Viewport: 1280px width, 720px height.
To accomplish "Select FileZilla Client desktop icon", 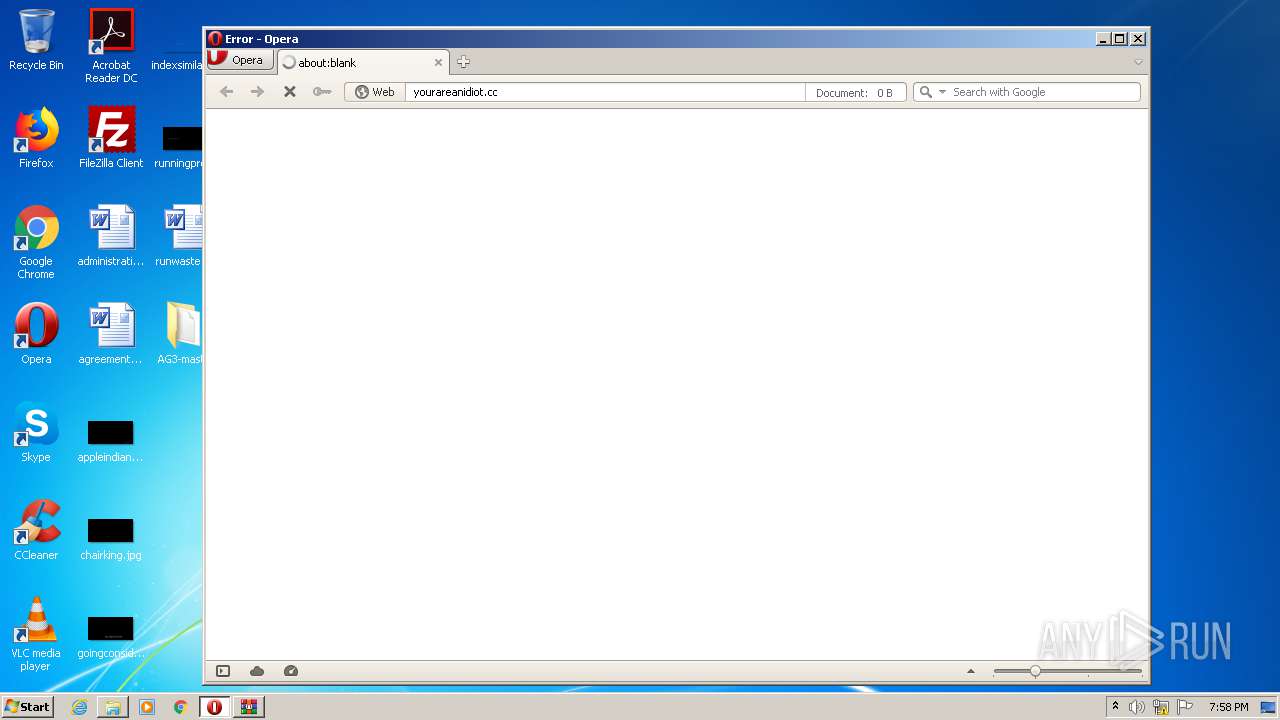I will [x=111, y=138].
